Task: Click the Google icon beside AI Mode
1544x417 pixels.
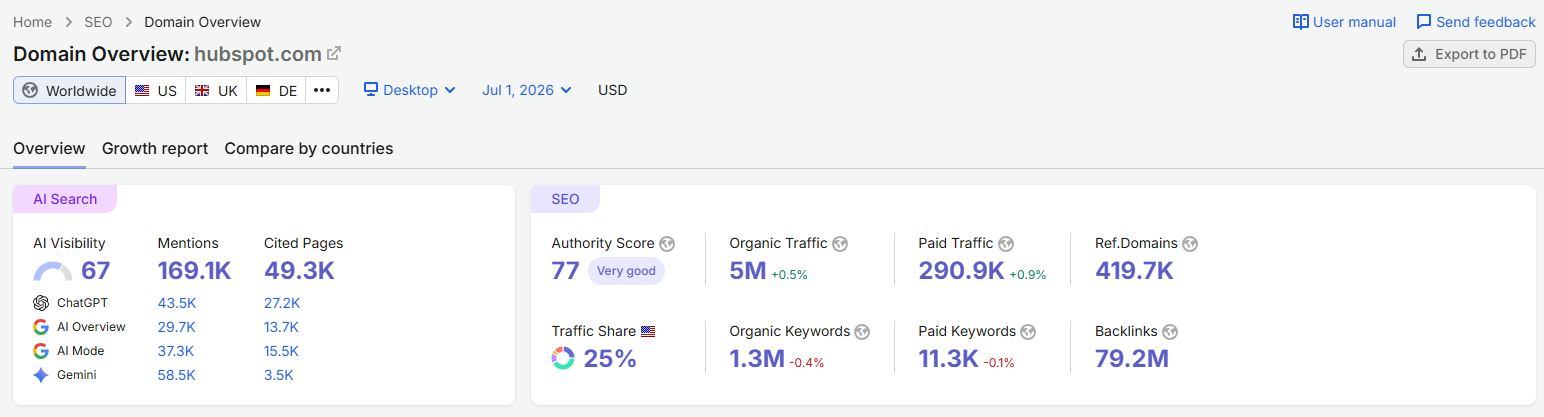Action: [41, 351]
